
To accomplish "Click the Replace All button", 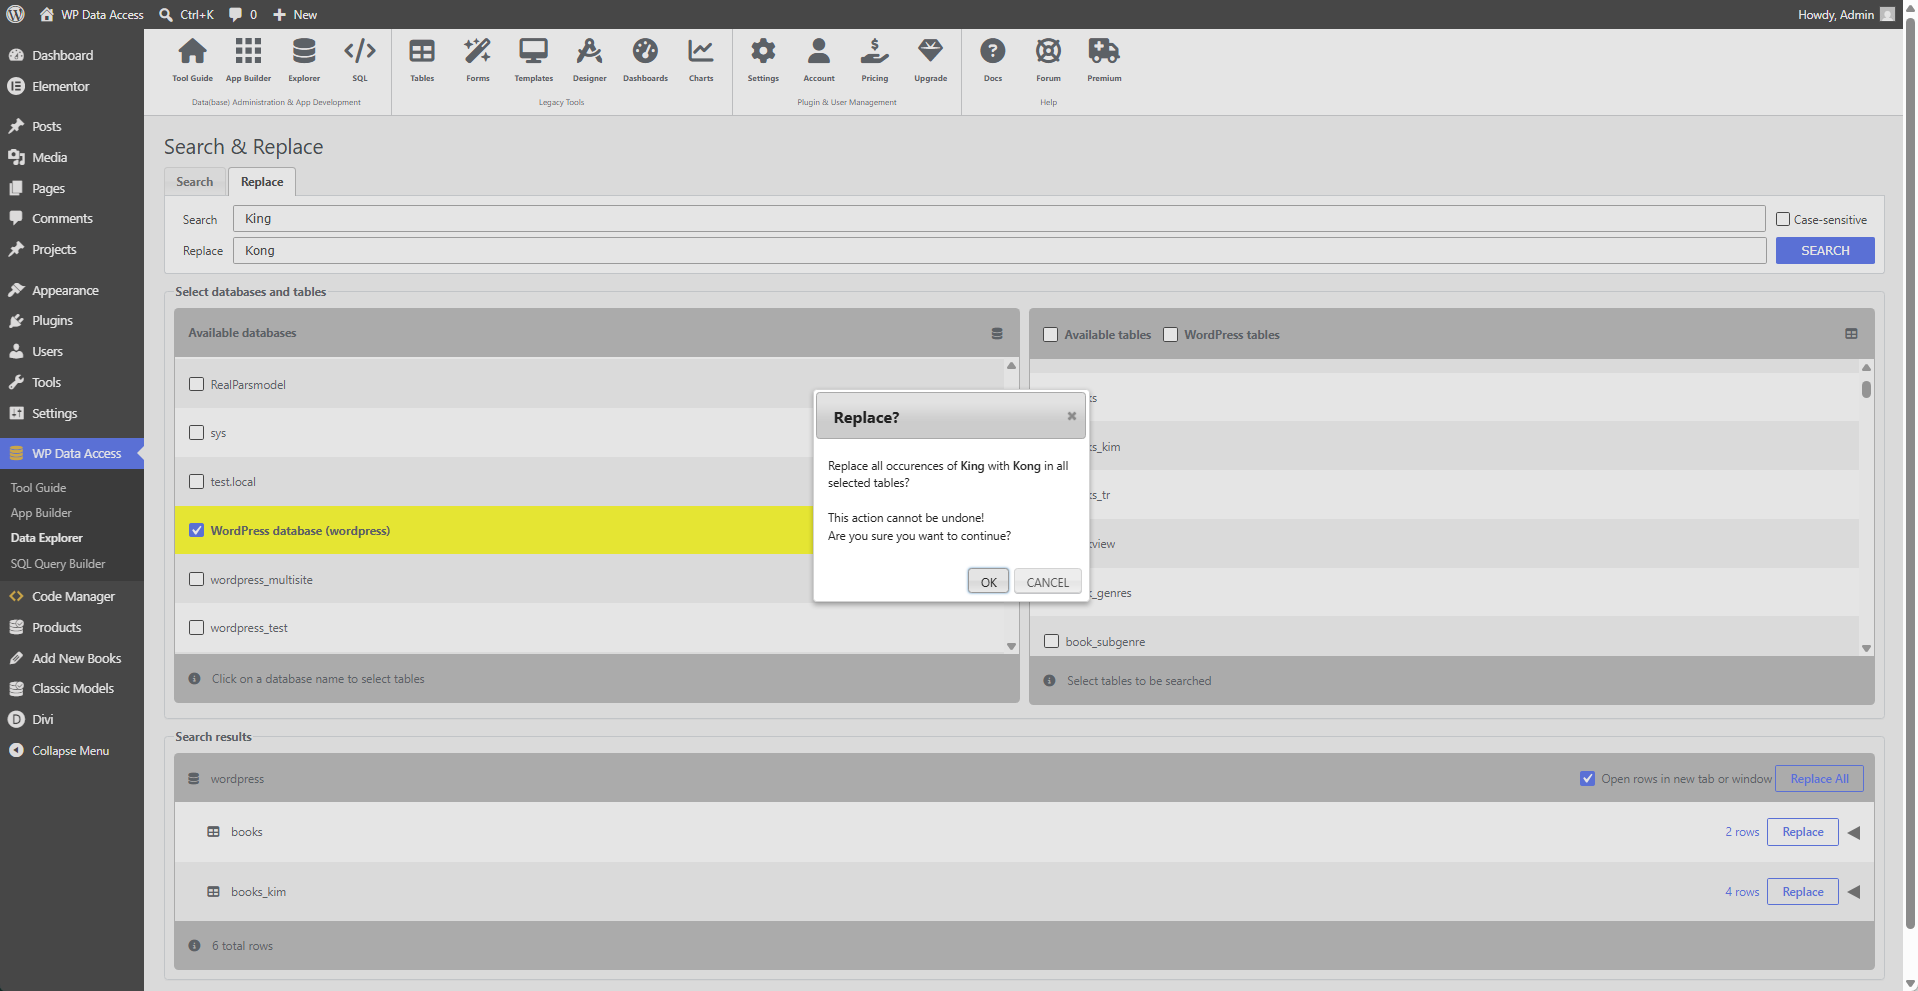I will click(1819, 779).
